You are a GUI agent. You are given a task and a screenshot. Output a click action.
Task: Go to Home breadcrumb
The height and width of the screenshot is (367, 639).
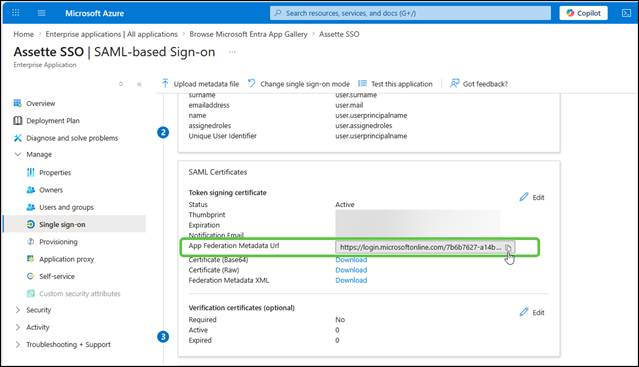(x=24, y=34)
